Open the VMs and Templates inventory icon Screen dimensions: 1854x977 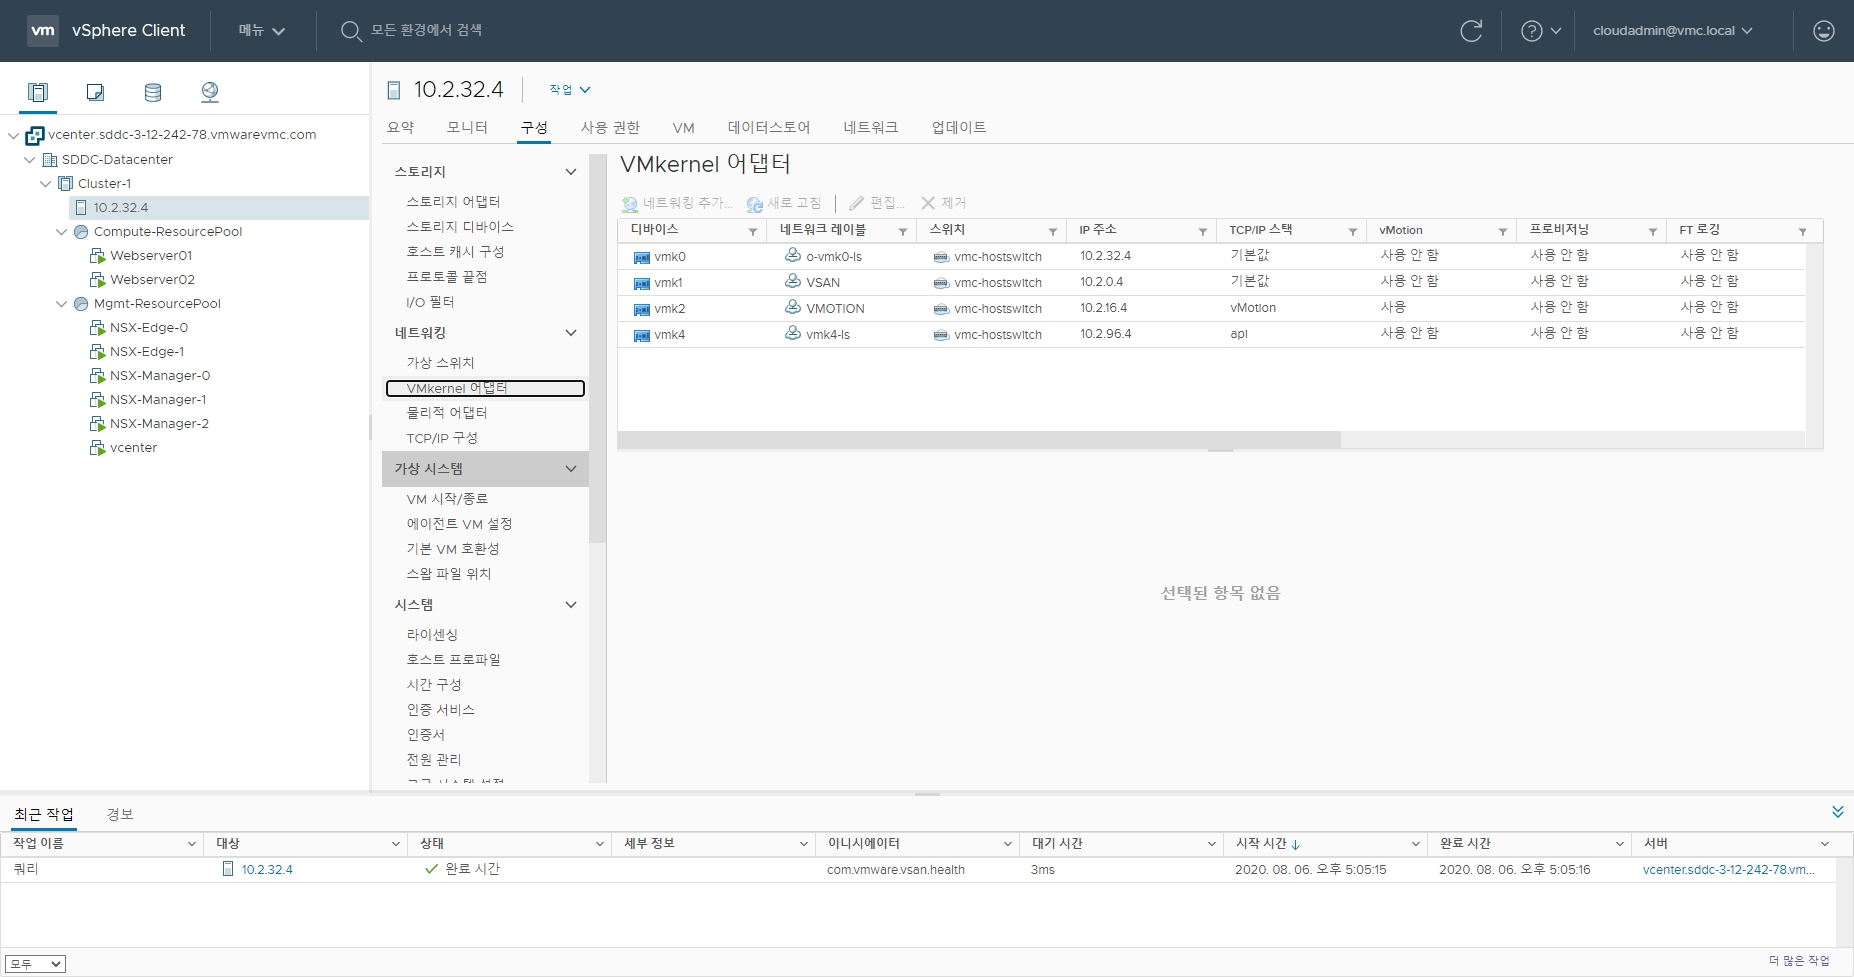(x=95, y=92)
